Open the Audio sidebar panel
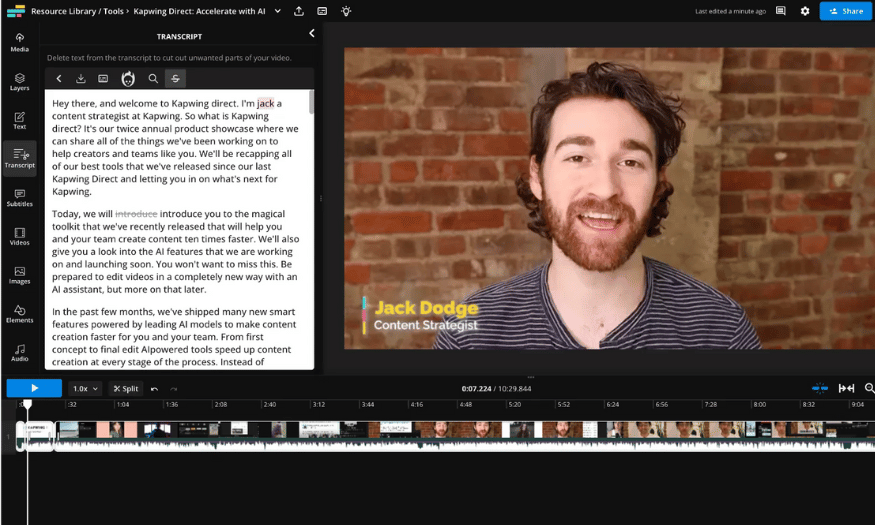Viewport: 875px width, 525px height. (x=20, y=353)
